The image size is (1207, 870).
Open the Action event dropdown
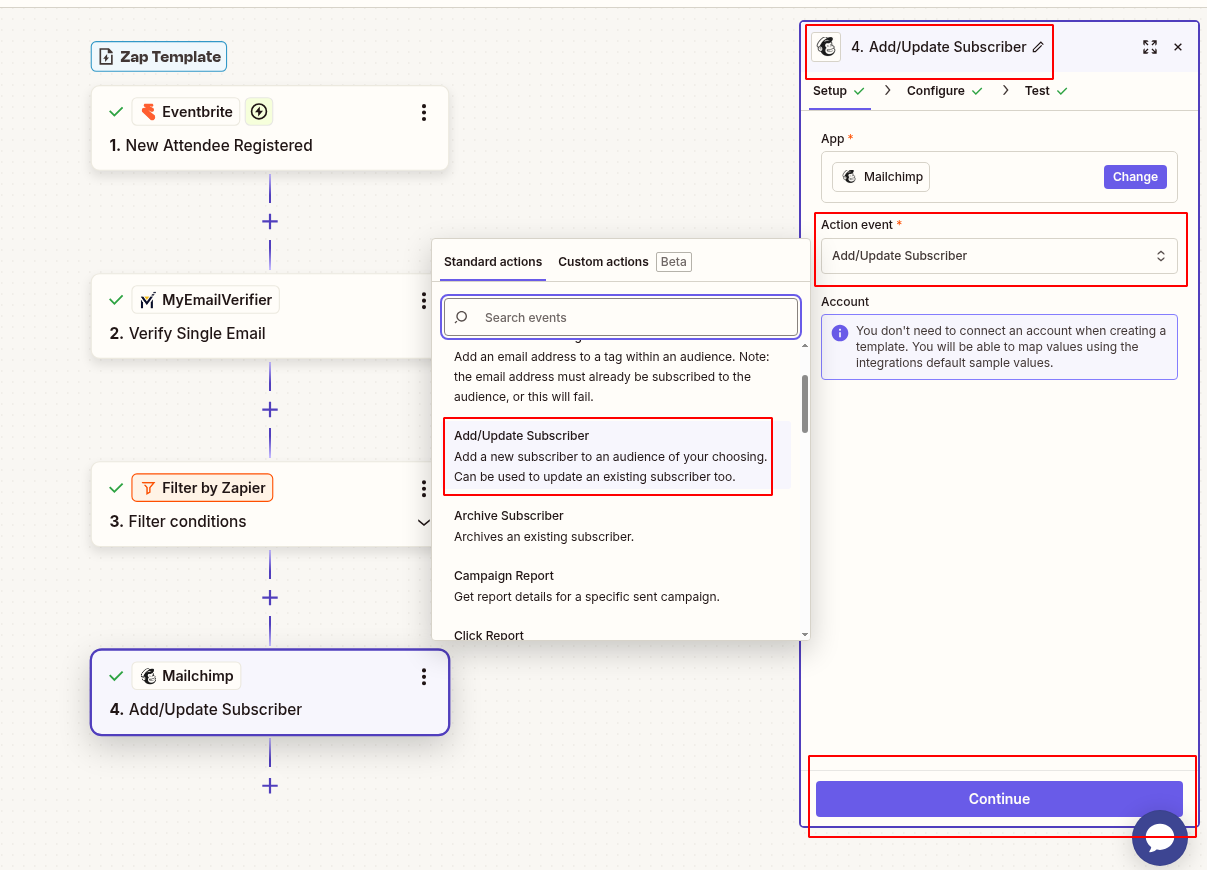pyautogui.click(x=999, y=256)
